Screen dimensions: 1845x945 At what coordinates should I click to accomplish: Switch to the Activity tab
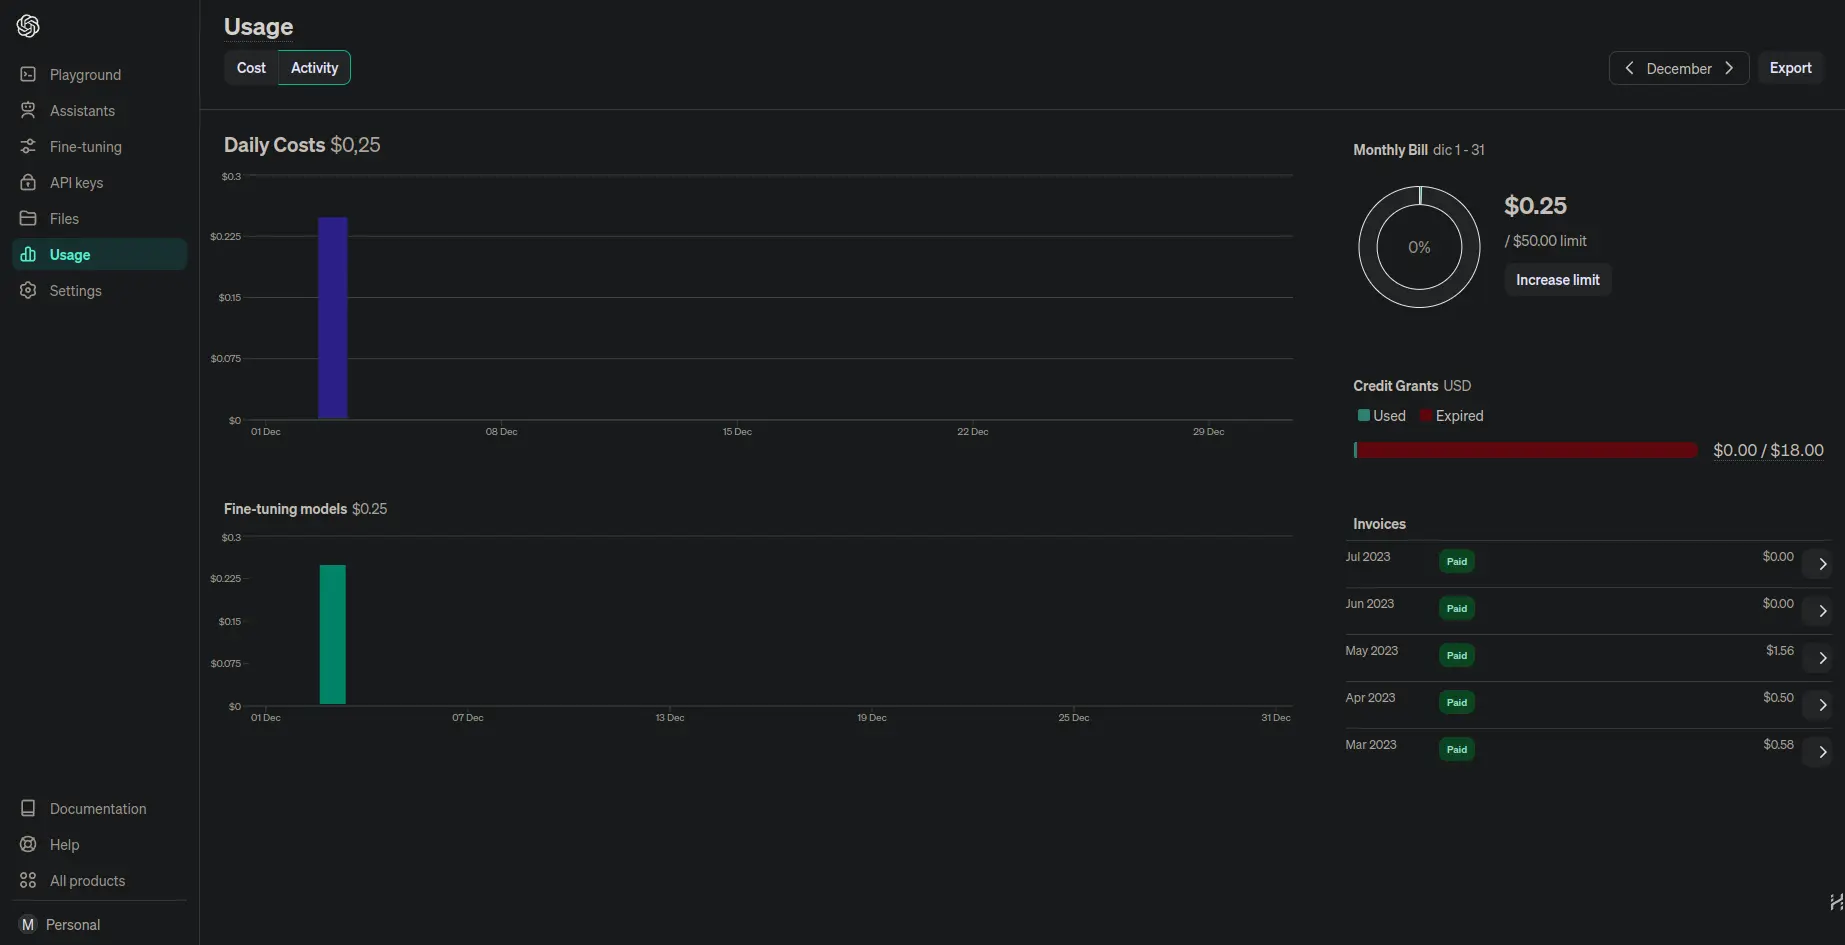(x=314, y=68)
